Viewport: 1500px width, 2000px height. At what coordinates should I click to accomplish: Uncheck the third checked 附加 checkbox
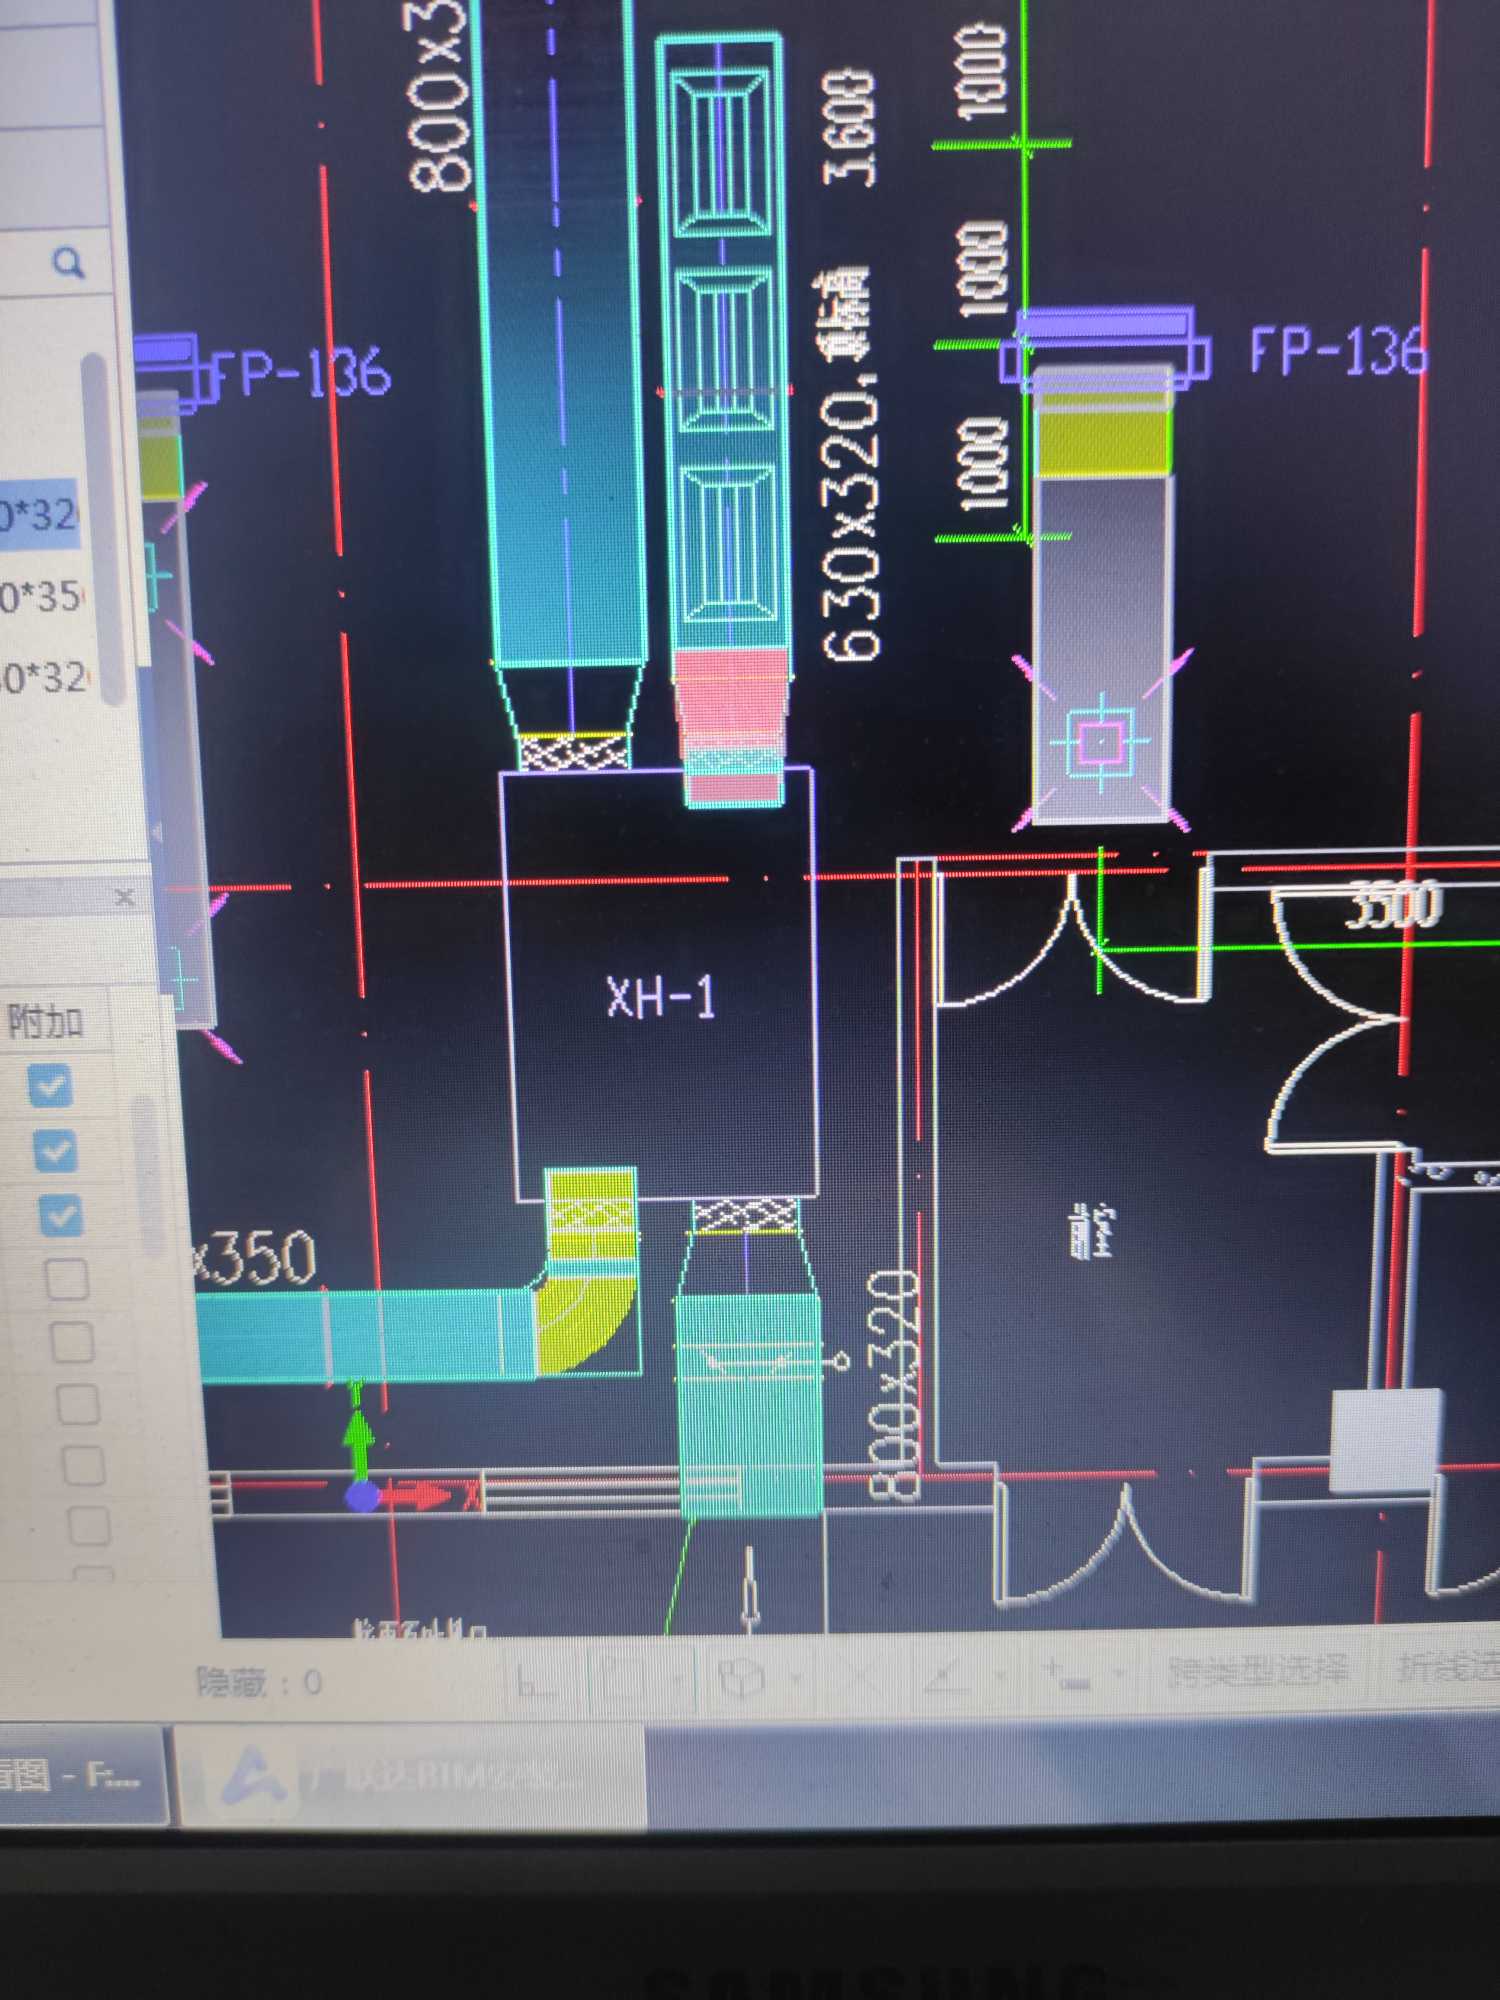(x=61, y=1216)
